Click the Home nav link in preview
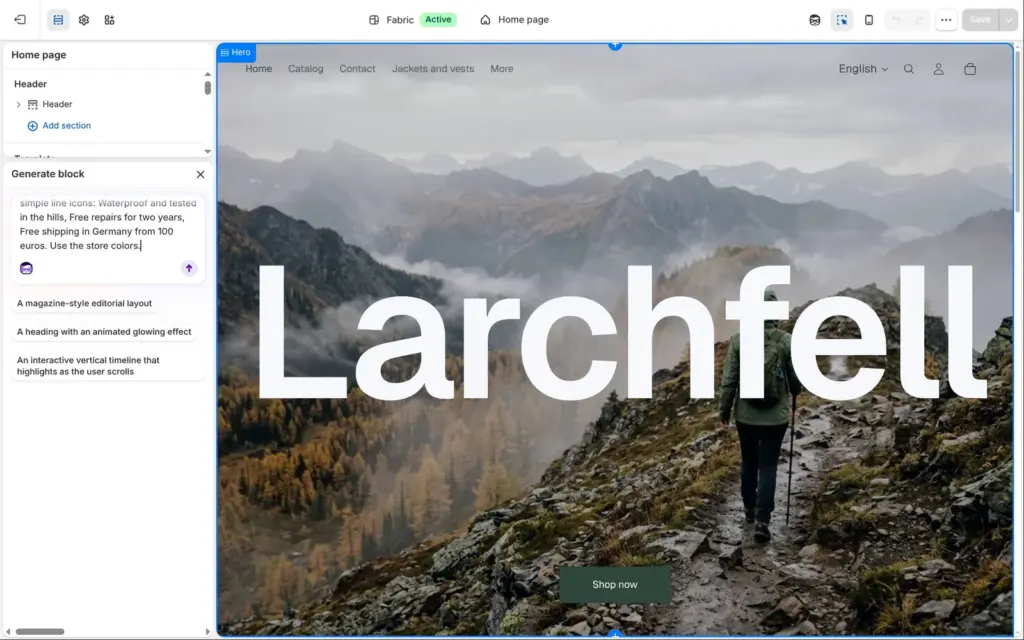The height and width of the screenshot is (640, 1024). (259, 69)
